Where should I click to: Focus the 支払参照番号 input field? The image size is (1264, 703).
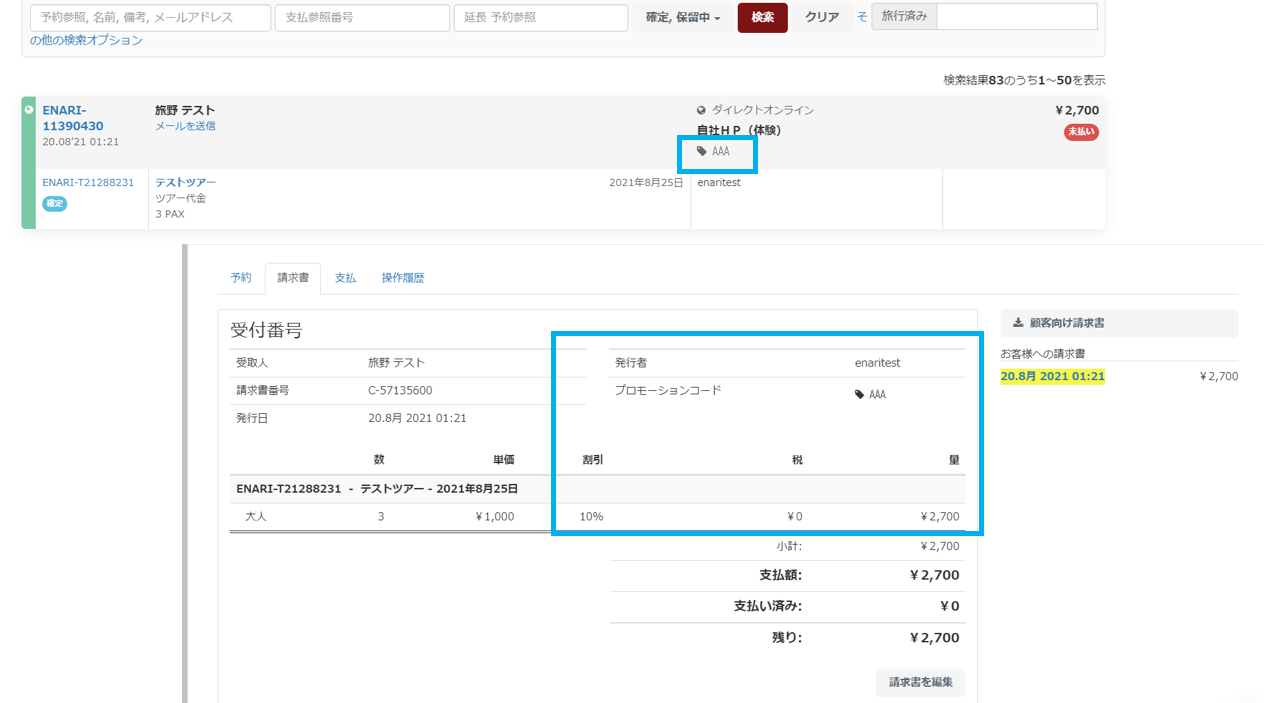(361, 17)
